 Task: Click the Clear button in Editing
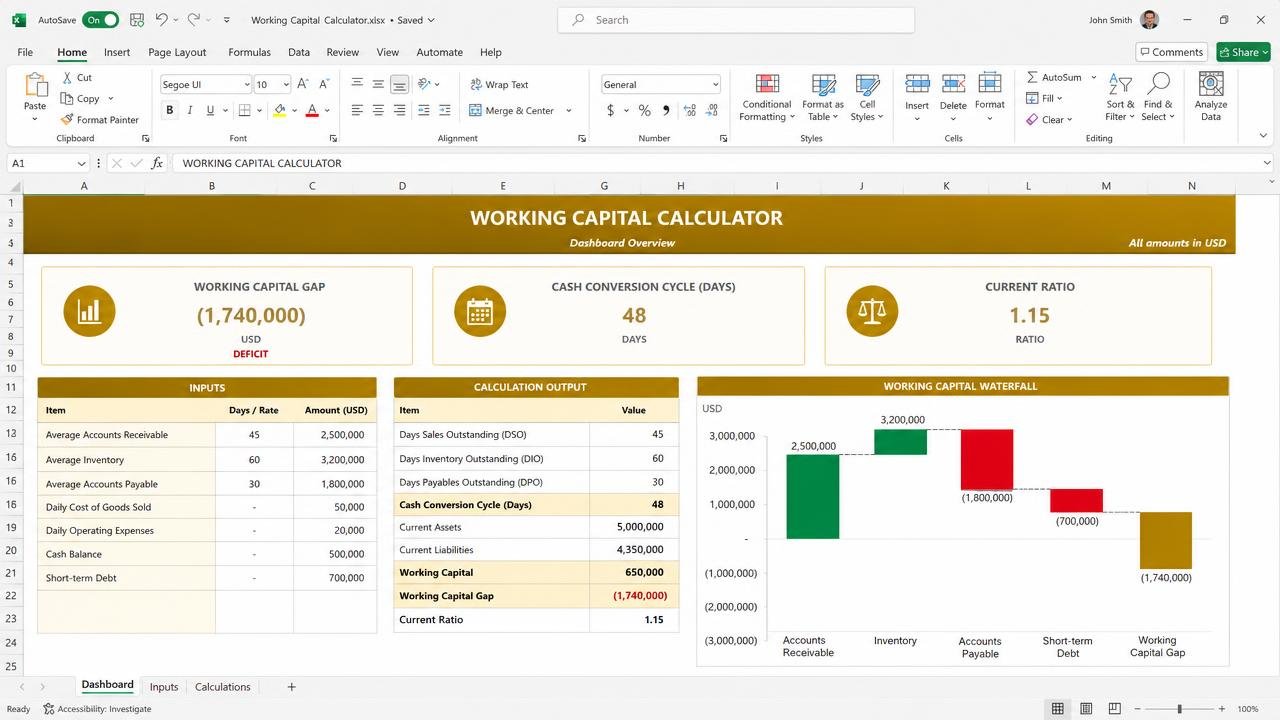coord(1049,119)
